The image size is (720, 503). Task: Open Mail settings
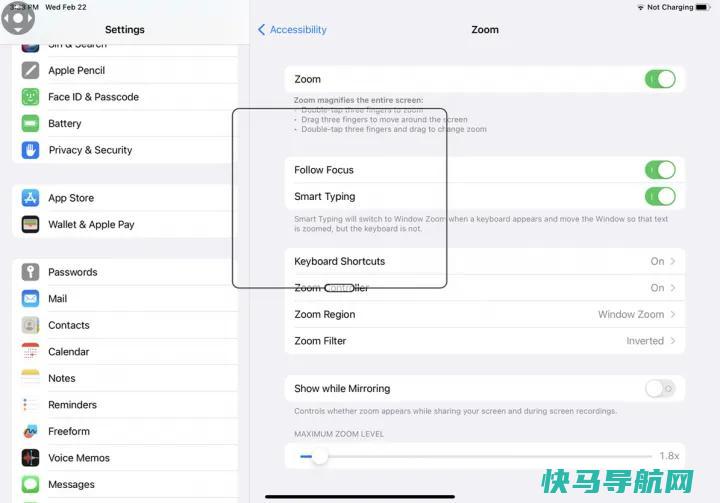(125, 299)
